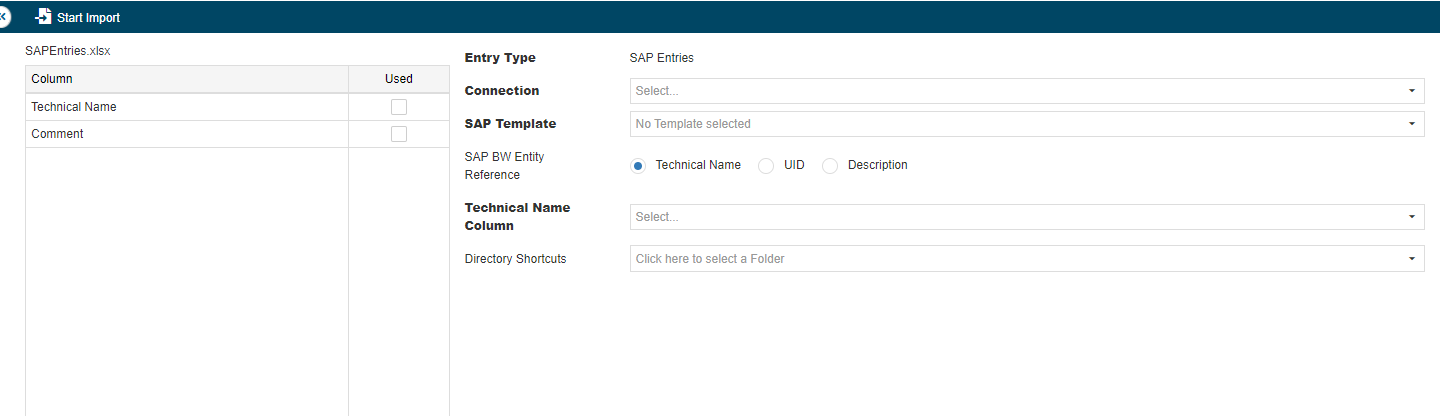The image size is (1440, 416).
Task: Click the Column table header
Action: coord(186,79)
